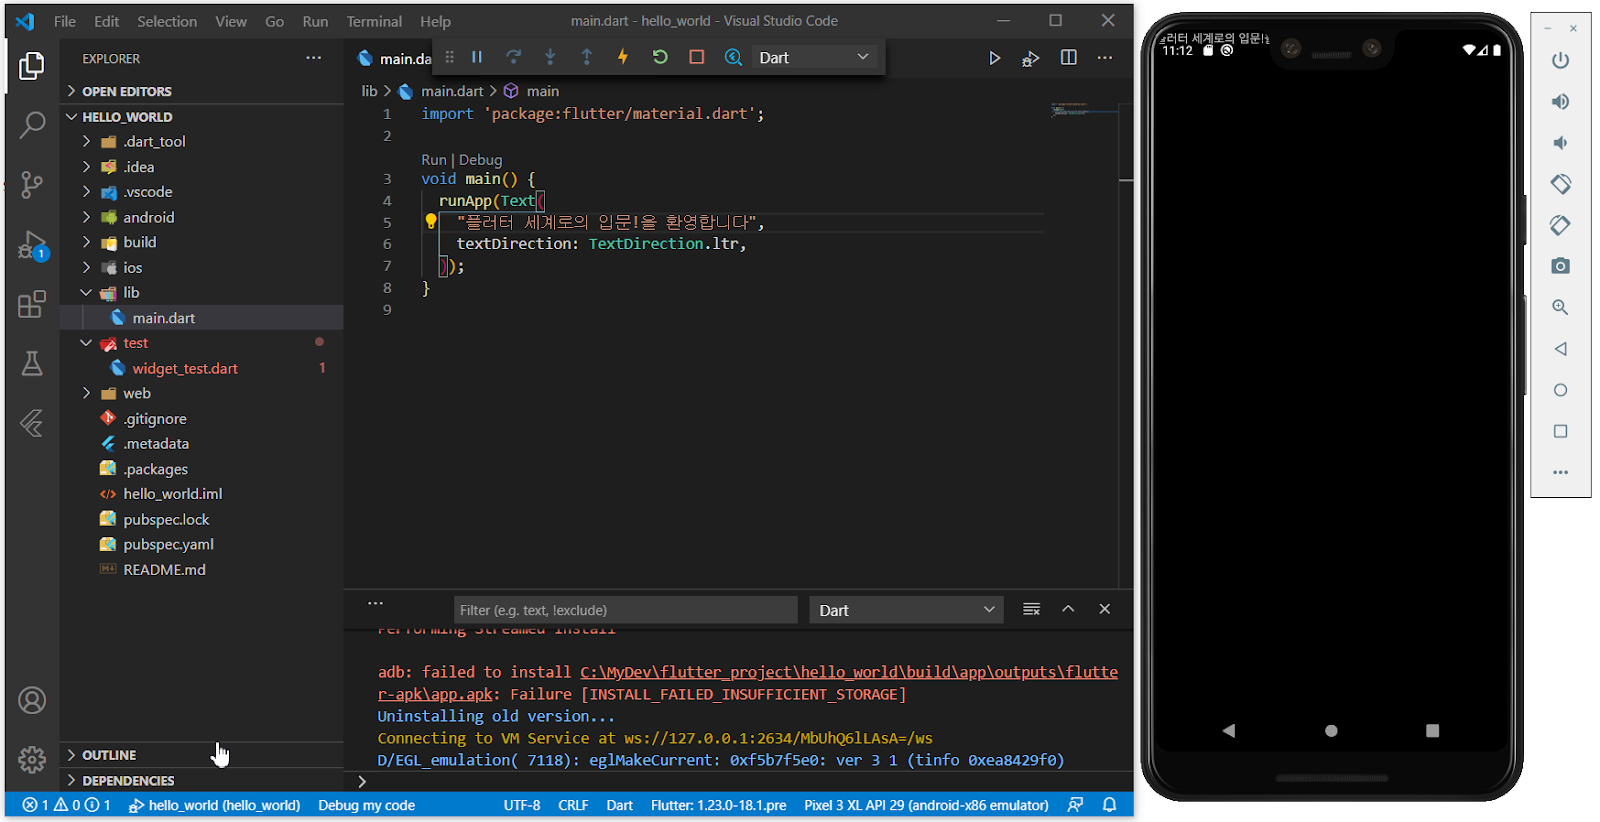
Task: Open the Selection menu
Action: pos(167,21)
